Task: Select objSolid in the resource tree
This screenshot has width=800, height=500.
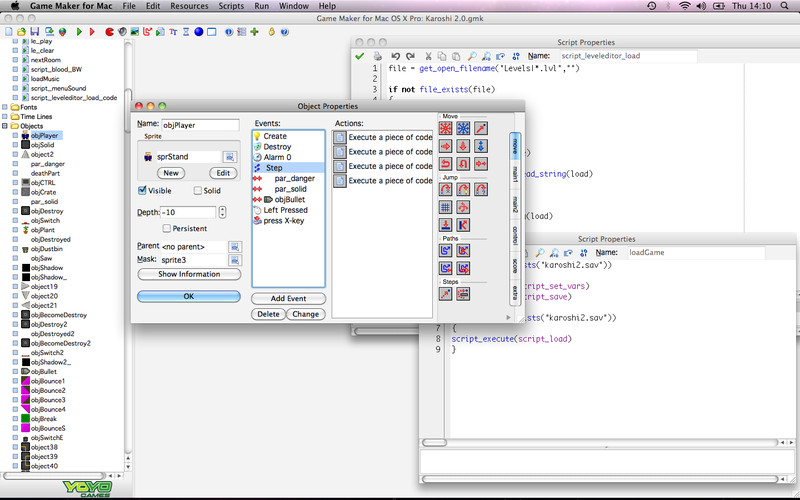Action: click(x=42, y=145)
